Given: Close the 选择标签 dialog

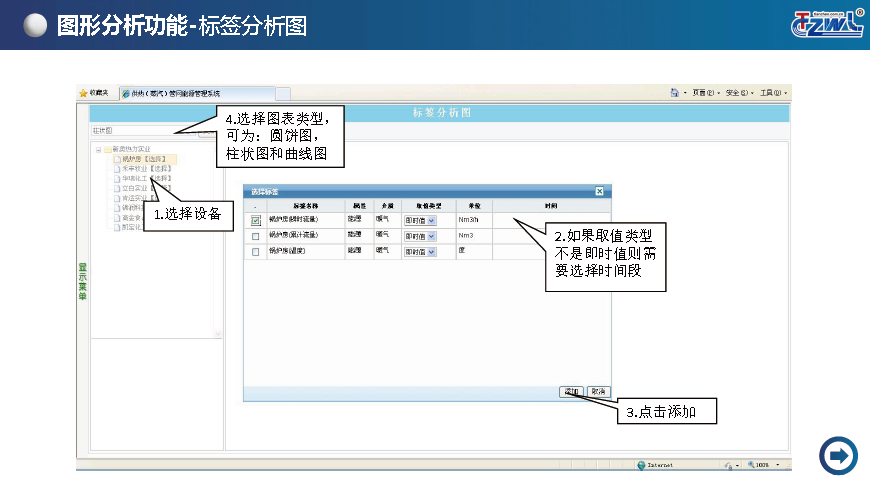Looking at the screenshot, I should click(599, 191).
